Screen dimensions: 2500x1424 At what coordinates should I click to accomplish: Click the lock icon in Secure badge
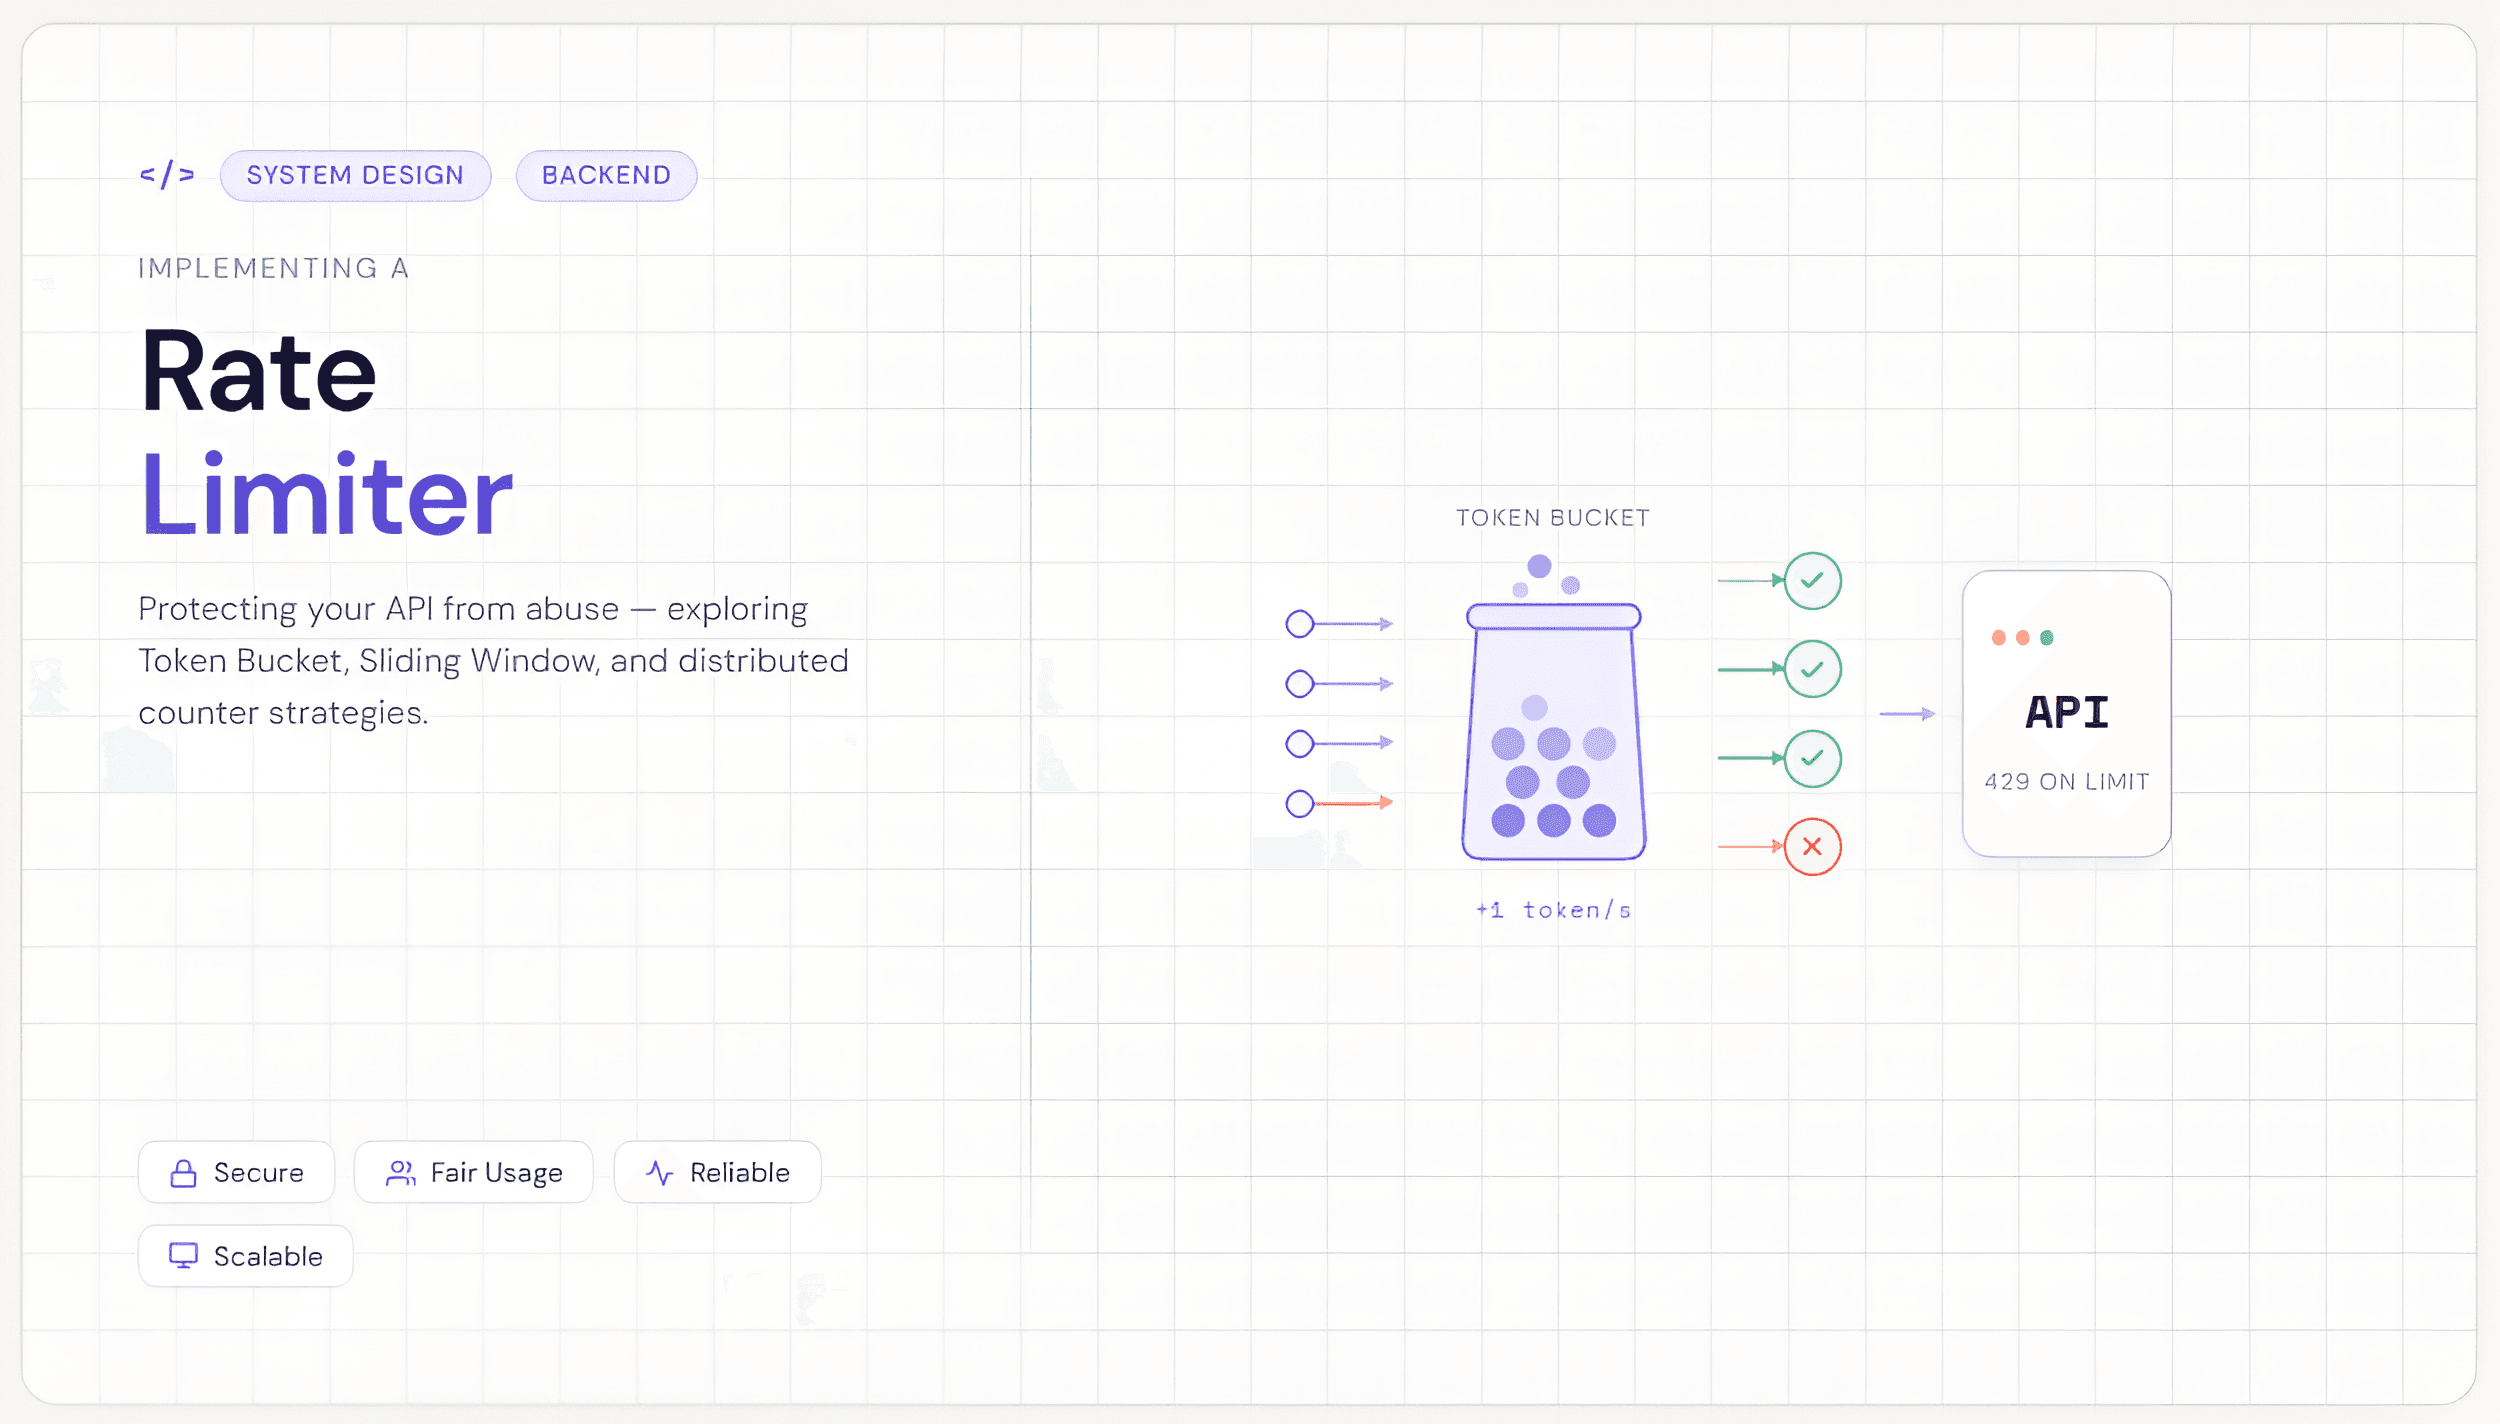pyautogui.click(x=183, y=1173)
